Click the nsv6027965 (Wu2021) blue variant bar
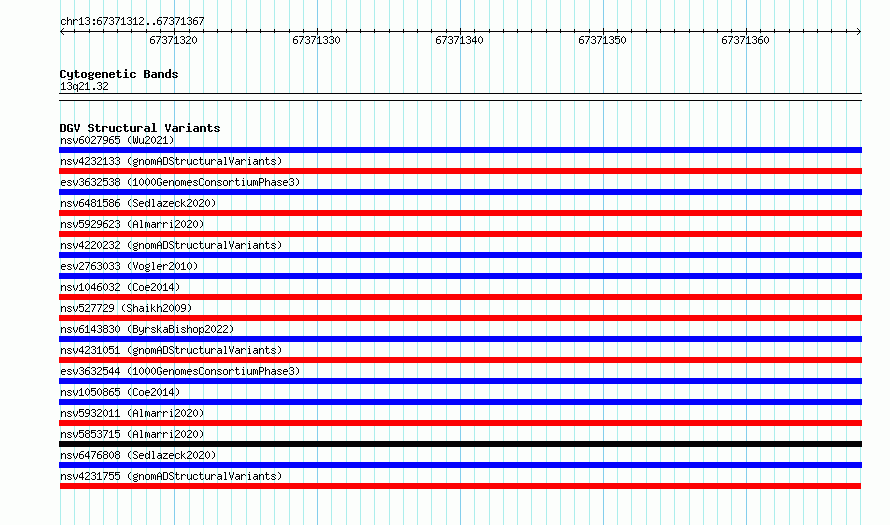890x525 pixels. point(460,150)
